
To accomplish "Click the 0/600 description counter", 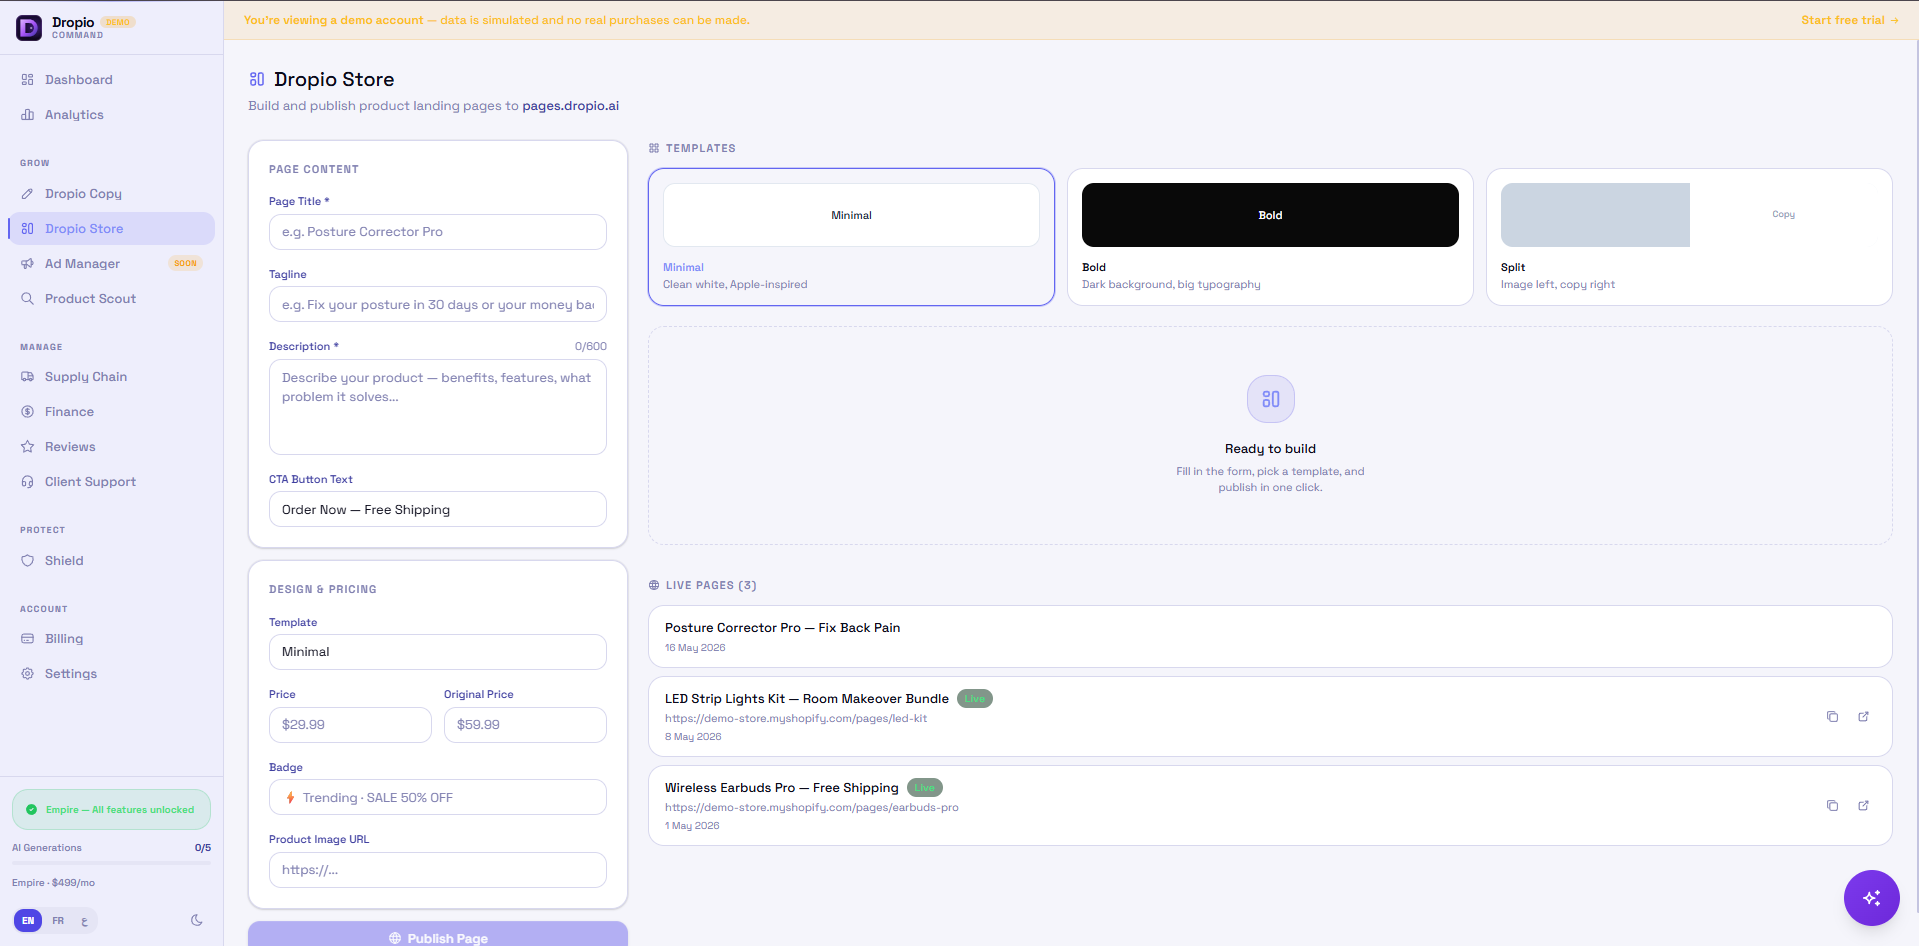I will coord(590,347).
